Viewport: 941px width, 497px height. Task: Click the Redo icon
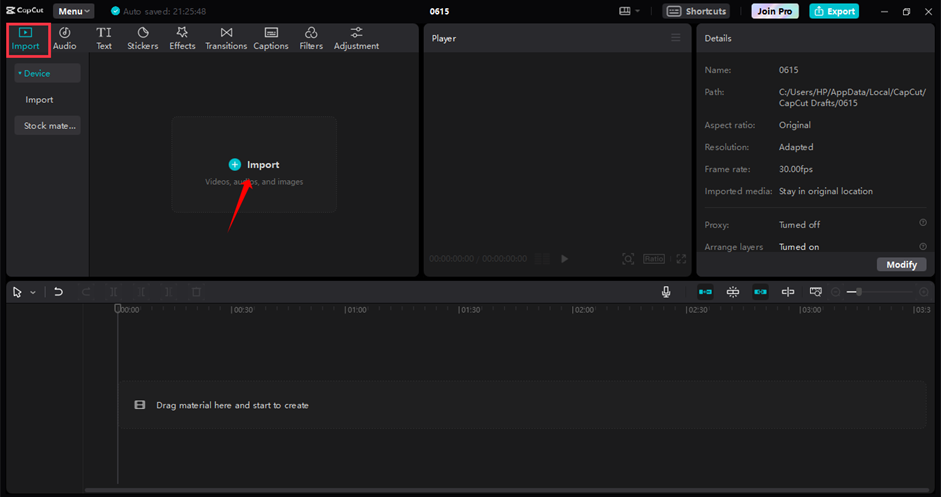pos(86,292)
